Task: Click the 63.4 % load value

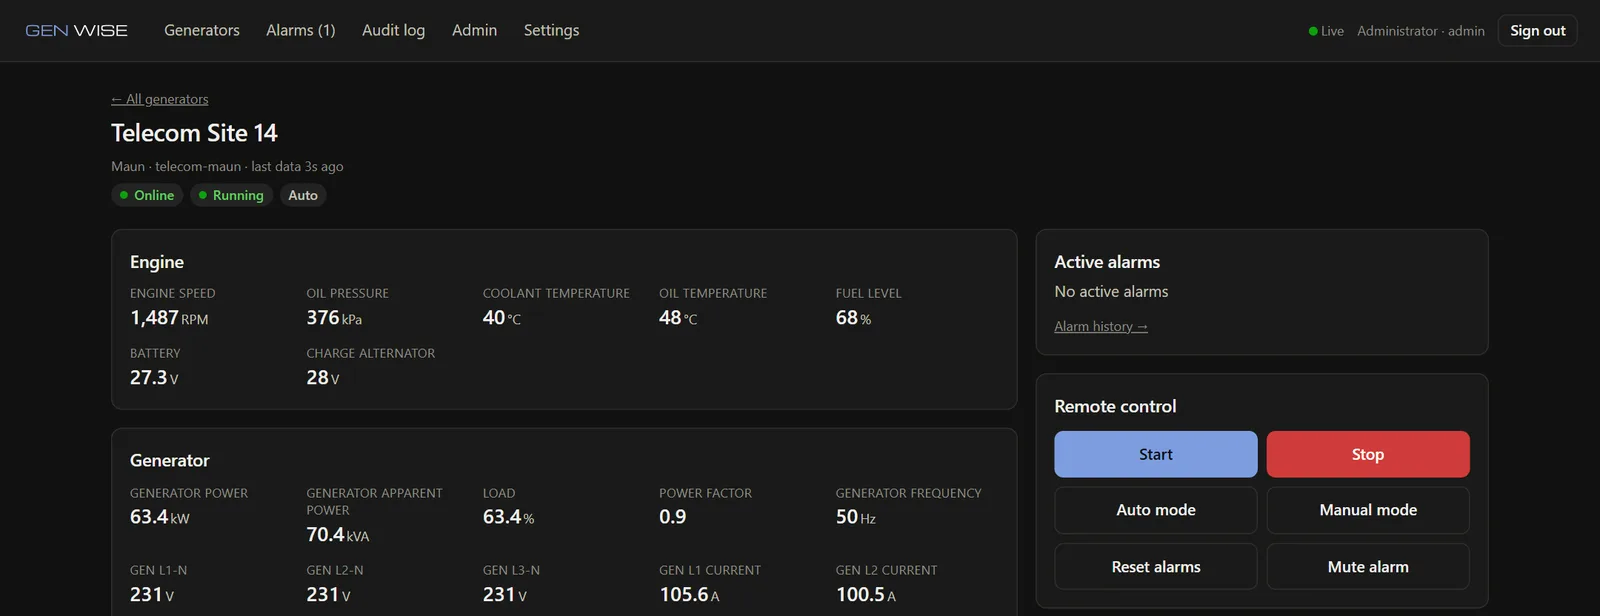Action: (508, 517)
